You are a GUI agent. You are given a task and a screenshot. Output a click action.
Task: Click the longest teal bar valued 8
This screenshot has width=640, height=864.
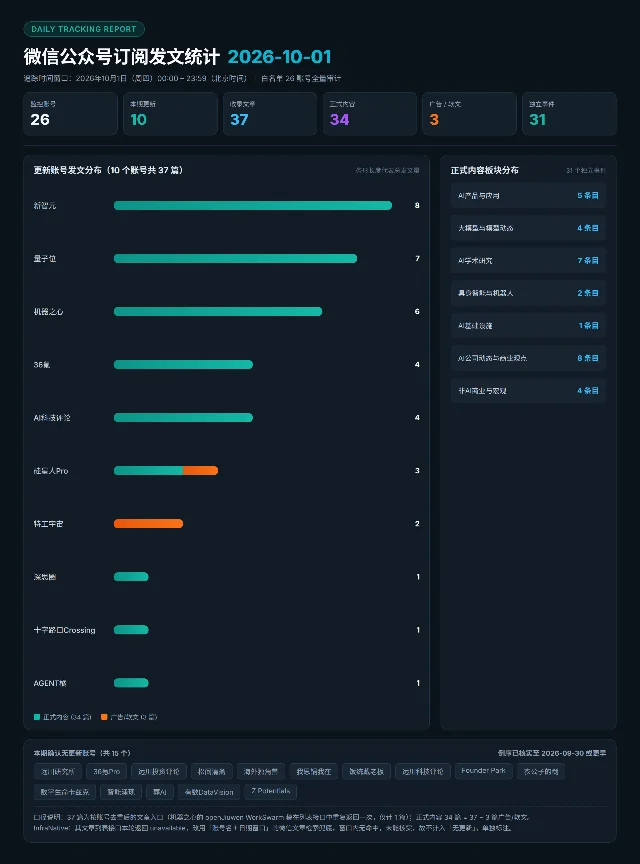tap(253, 206)
